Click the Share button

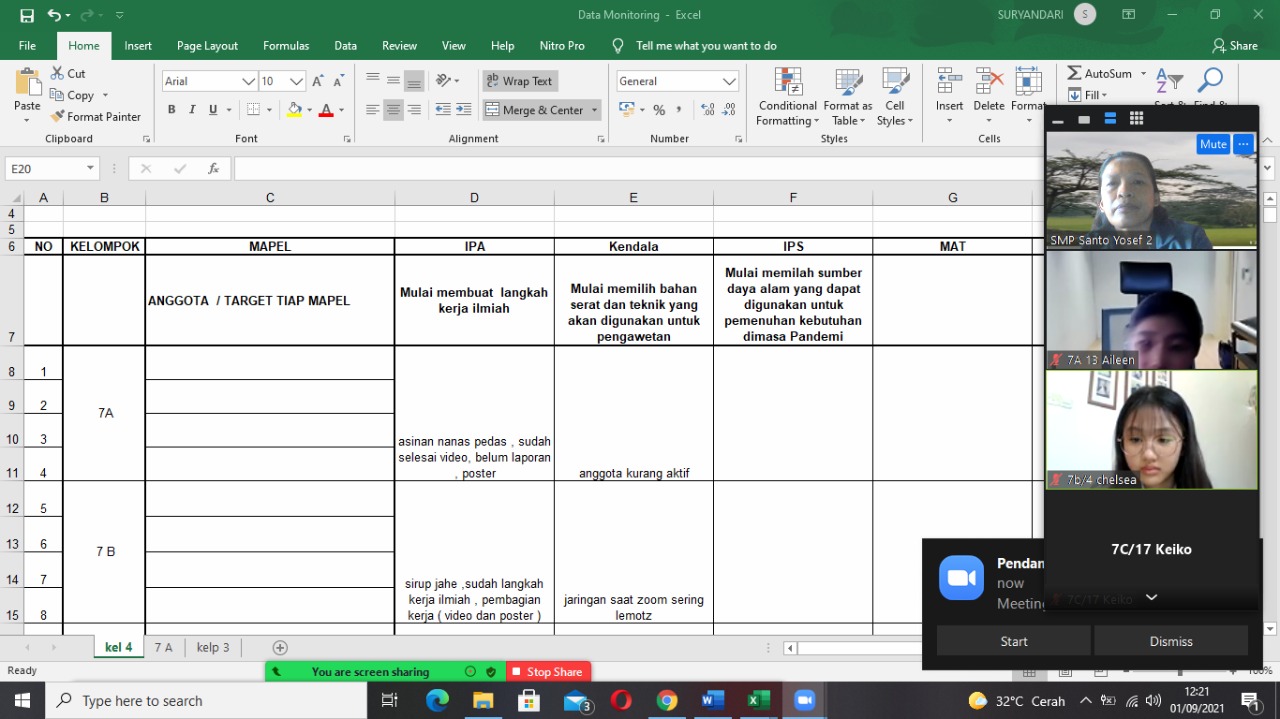pos(1235,46)
